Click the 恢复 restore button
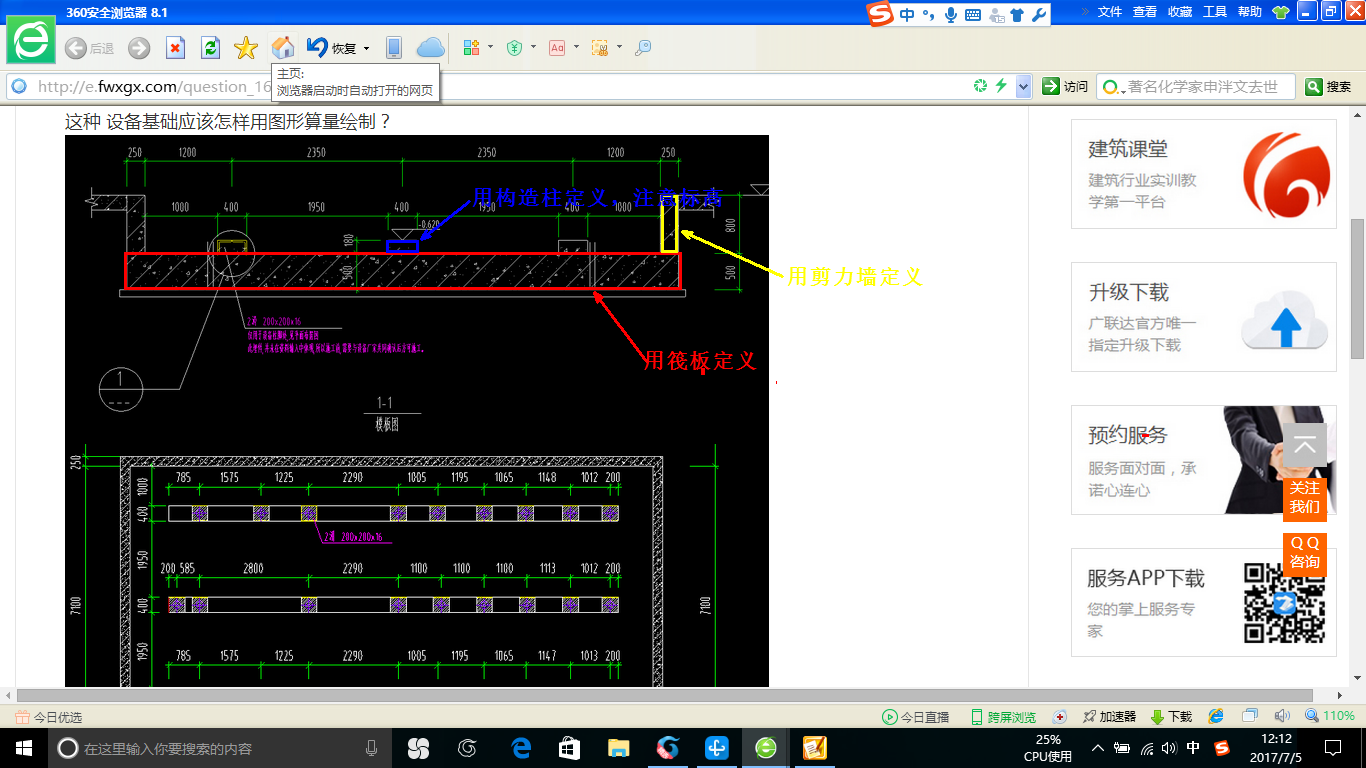The width and height of the screenshot is (1366, 768). click(x=331, y=48)
